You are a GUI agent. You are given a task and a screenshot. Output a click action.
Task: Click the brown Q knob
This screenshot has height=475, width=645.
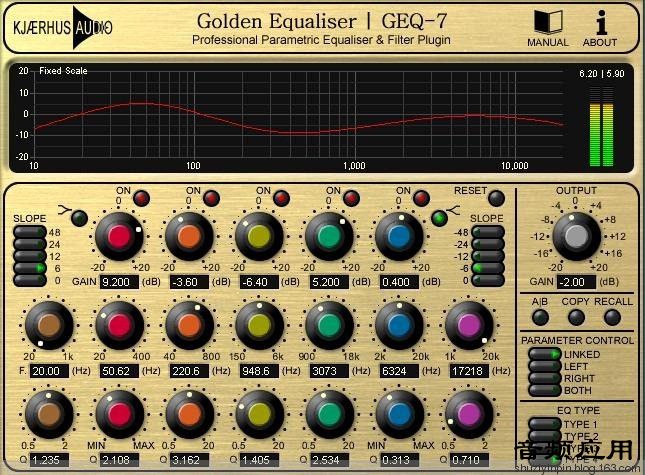[49, 414]
